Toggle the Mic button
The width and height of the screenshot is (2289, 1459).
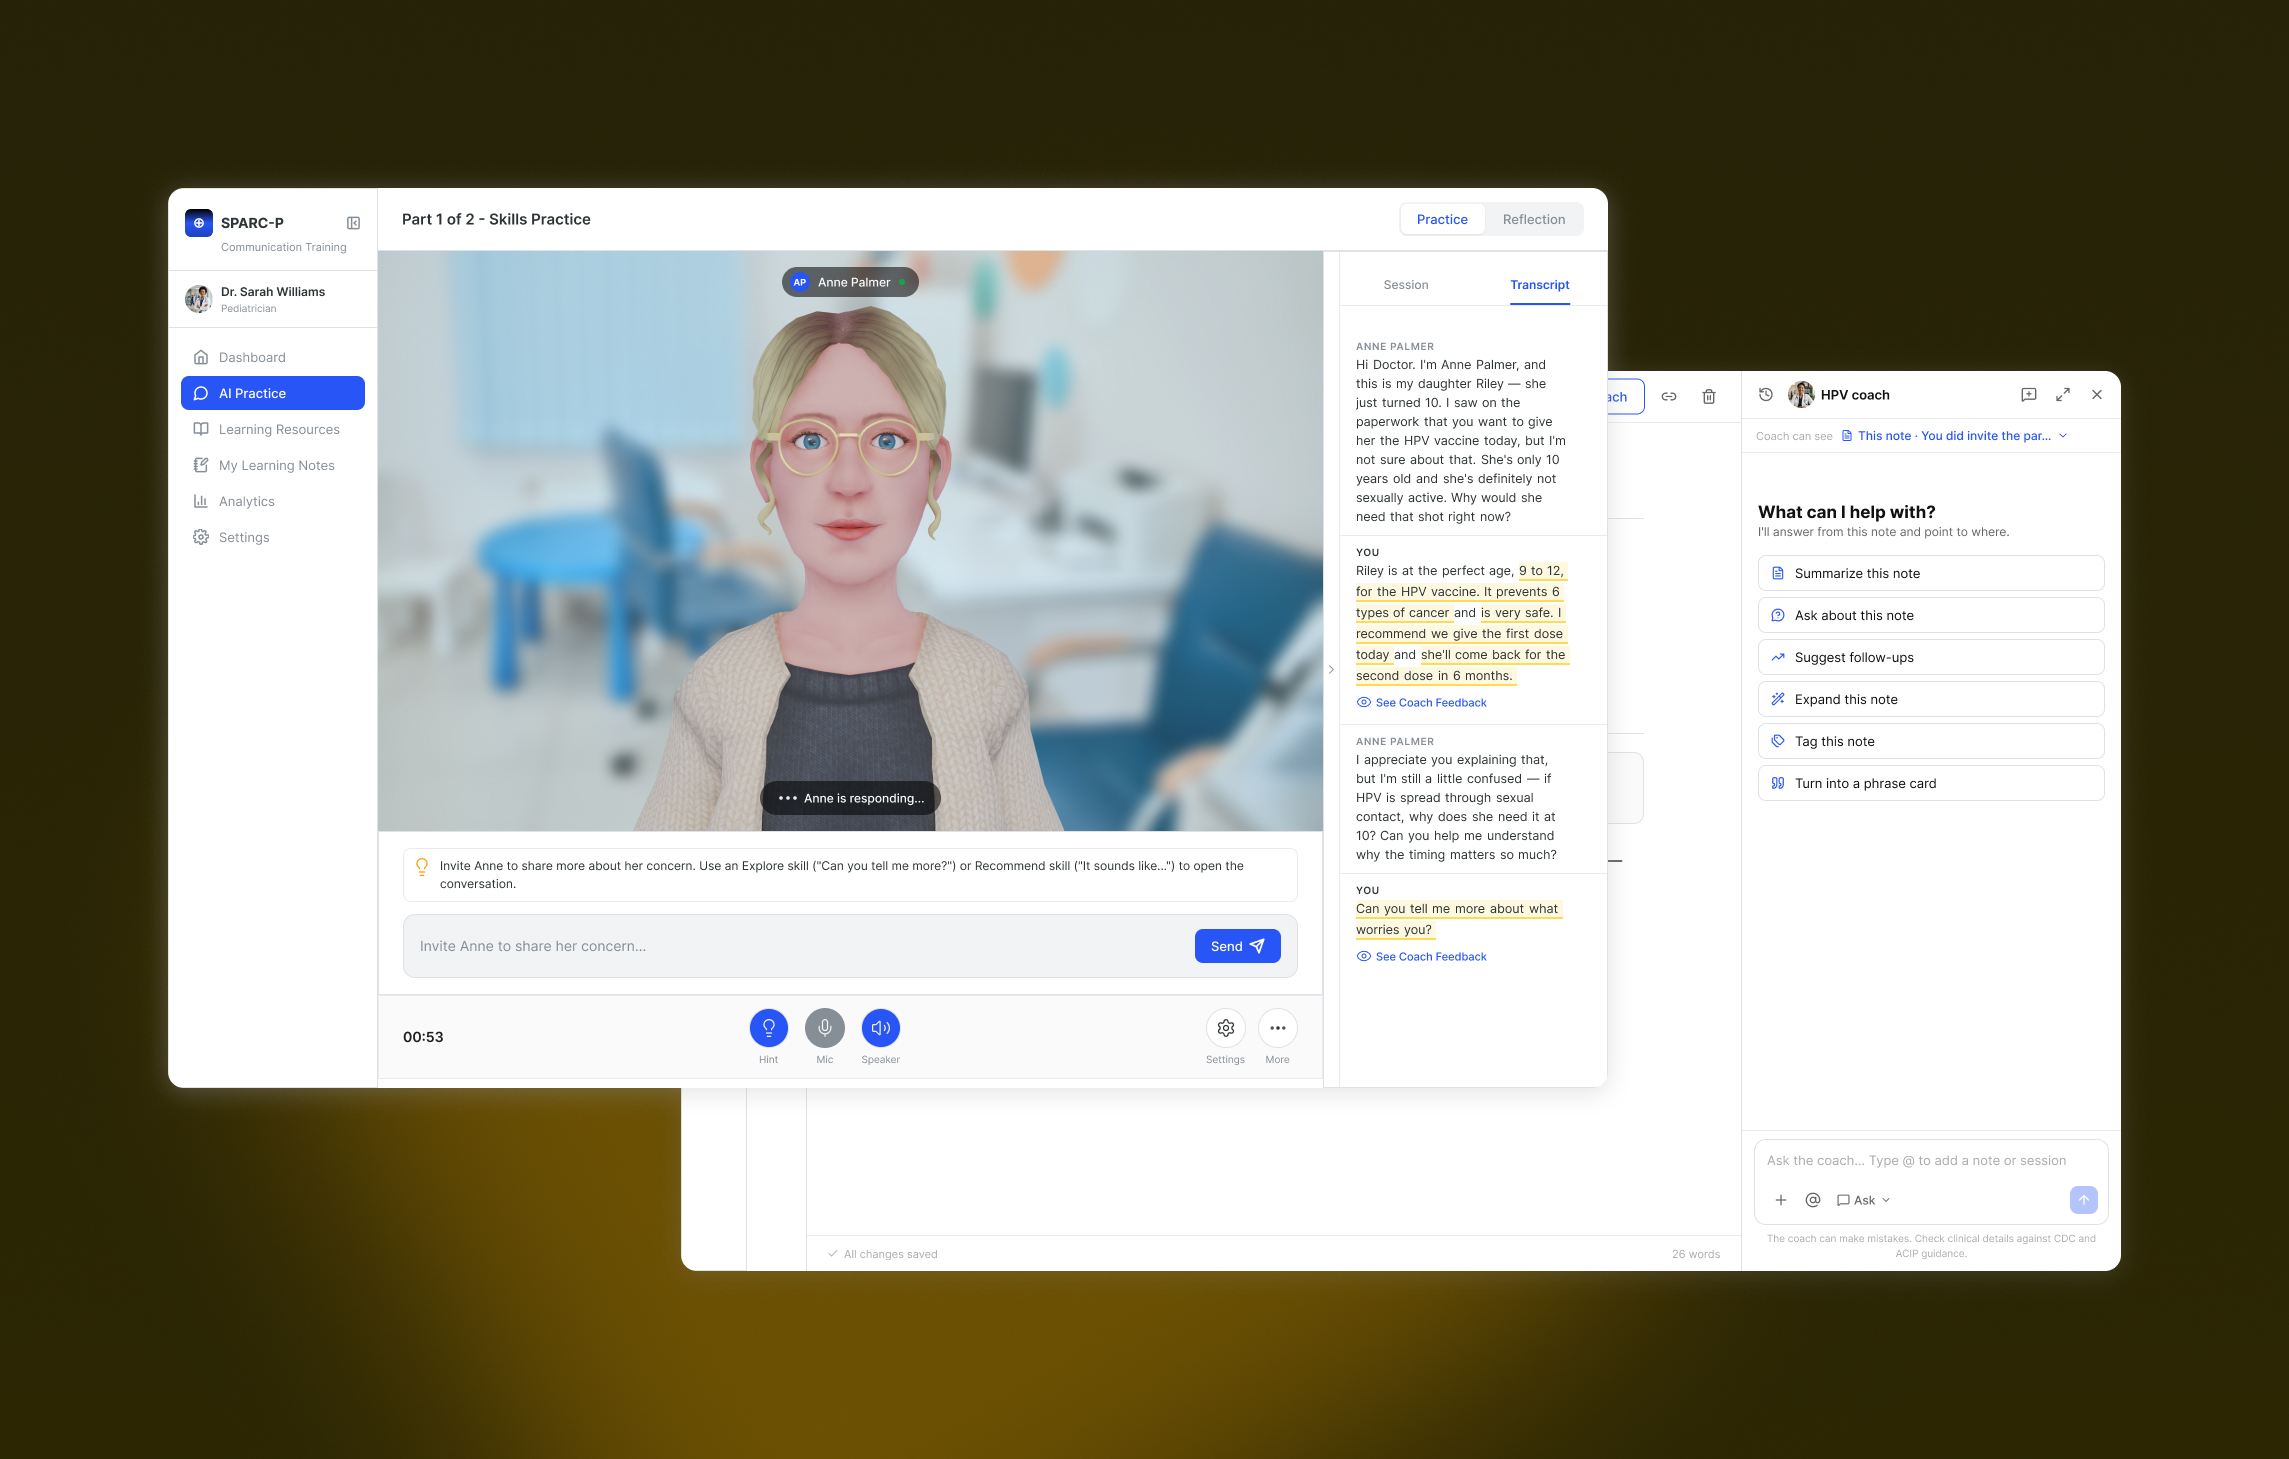[824, 1028]
